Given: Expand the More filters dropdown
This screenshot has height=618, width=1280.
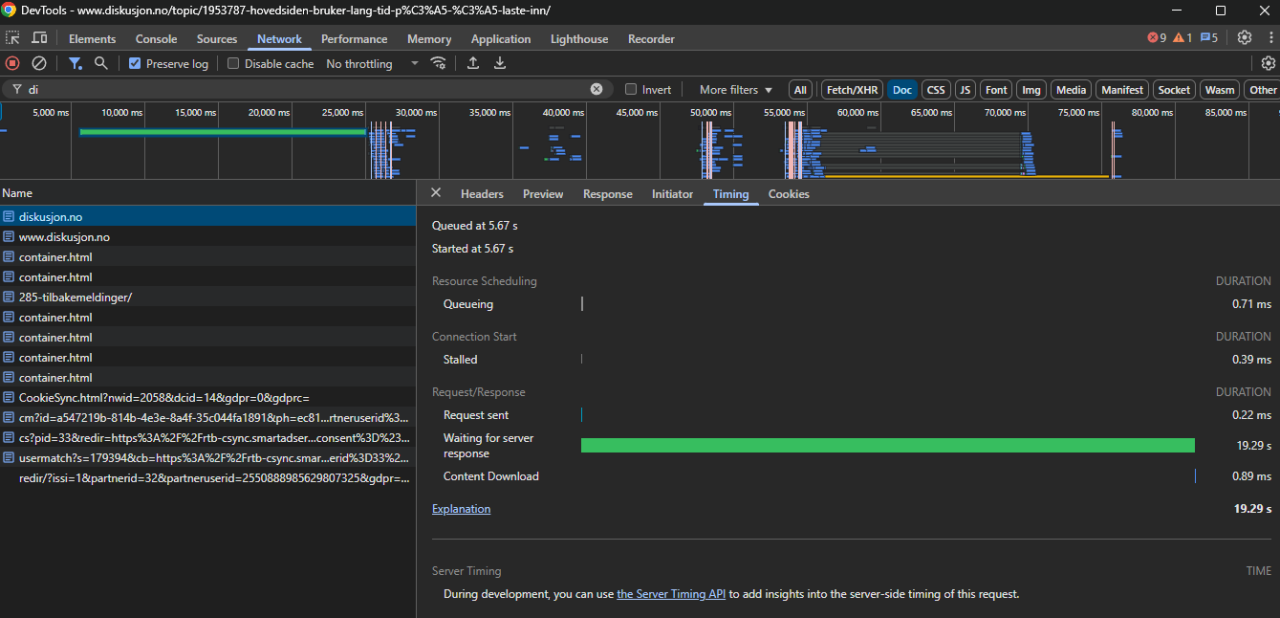Looking at the screenshot, I should coord(736,90).
